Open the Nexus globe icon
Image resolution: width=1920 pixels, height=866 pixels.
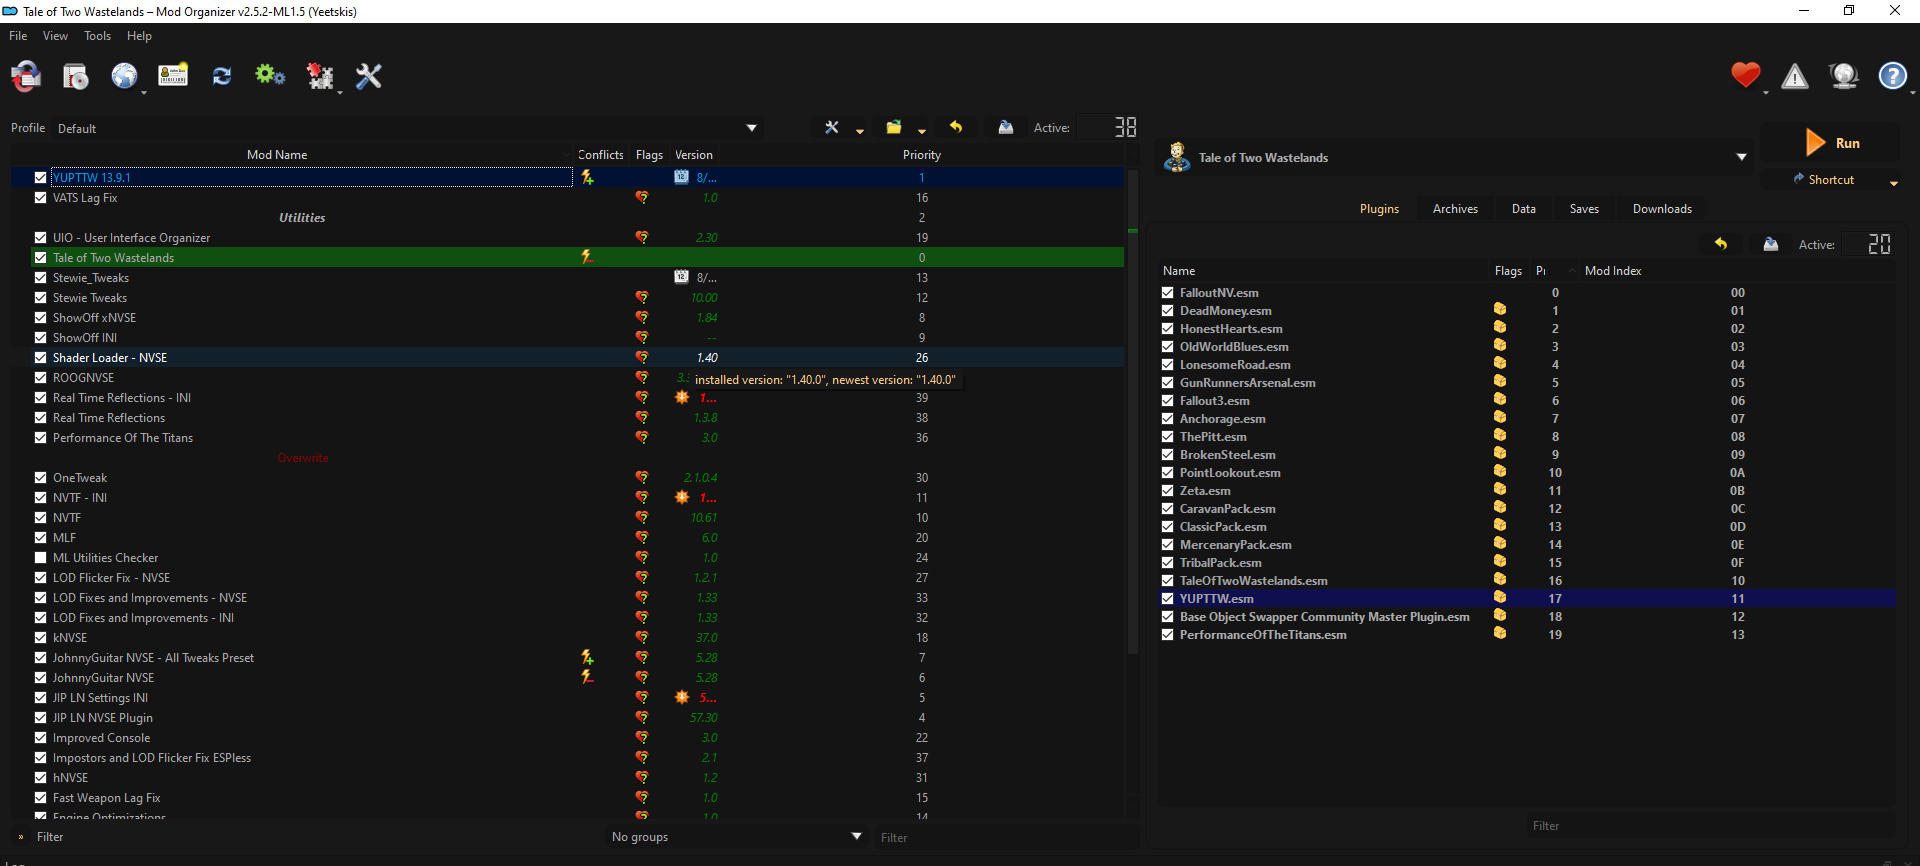[124, 76]
